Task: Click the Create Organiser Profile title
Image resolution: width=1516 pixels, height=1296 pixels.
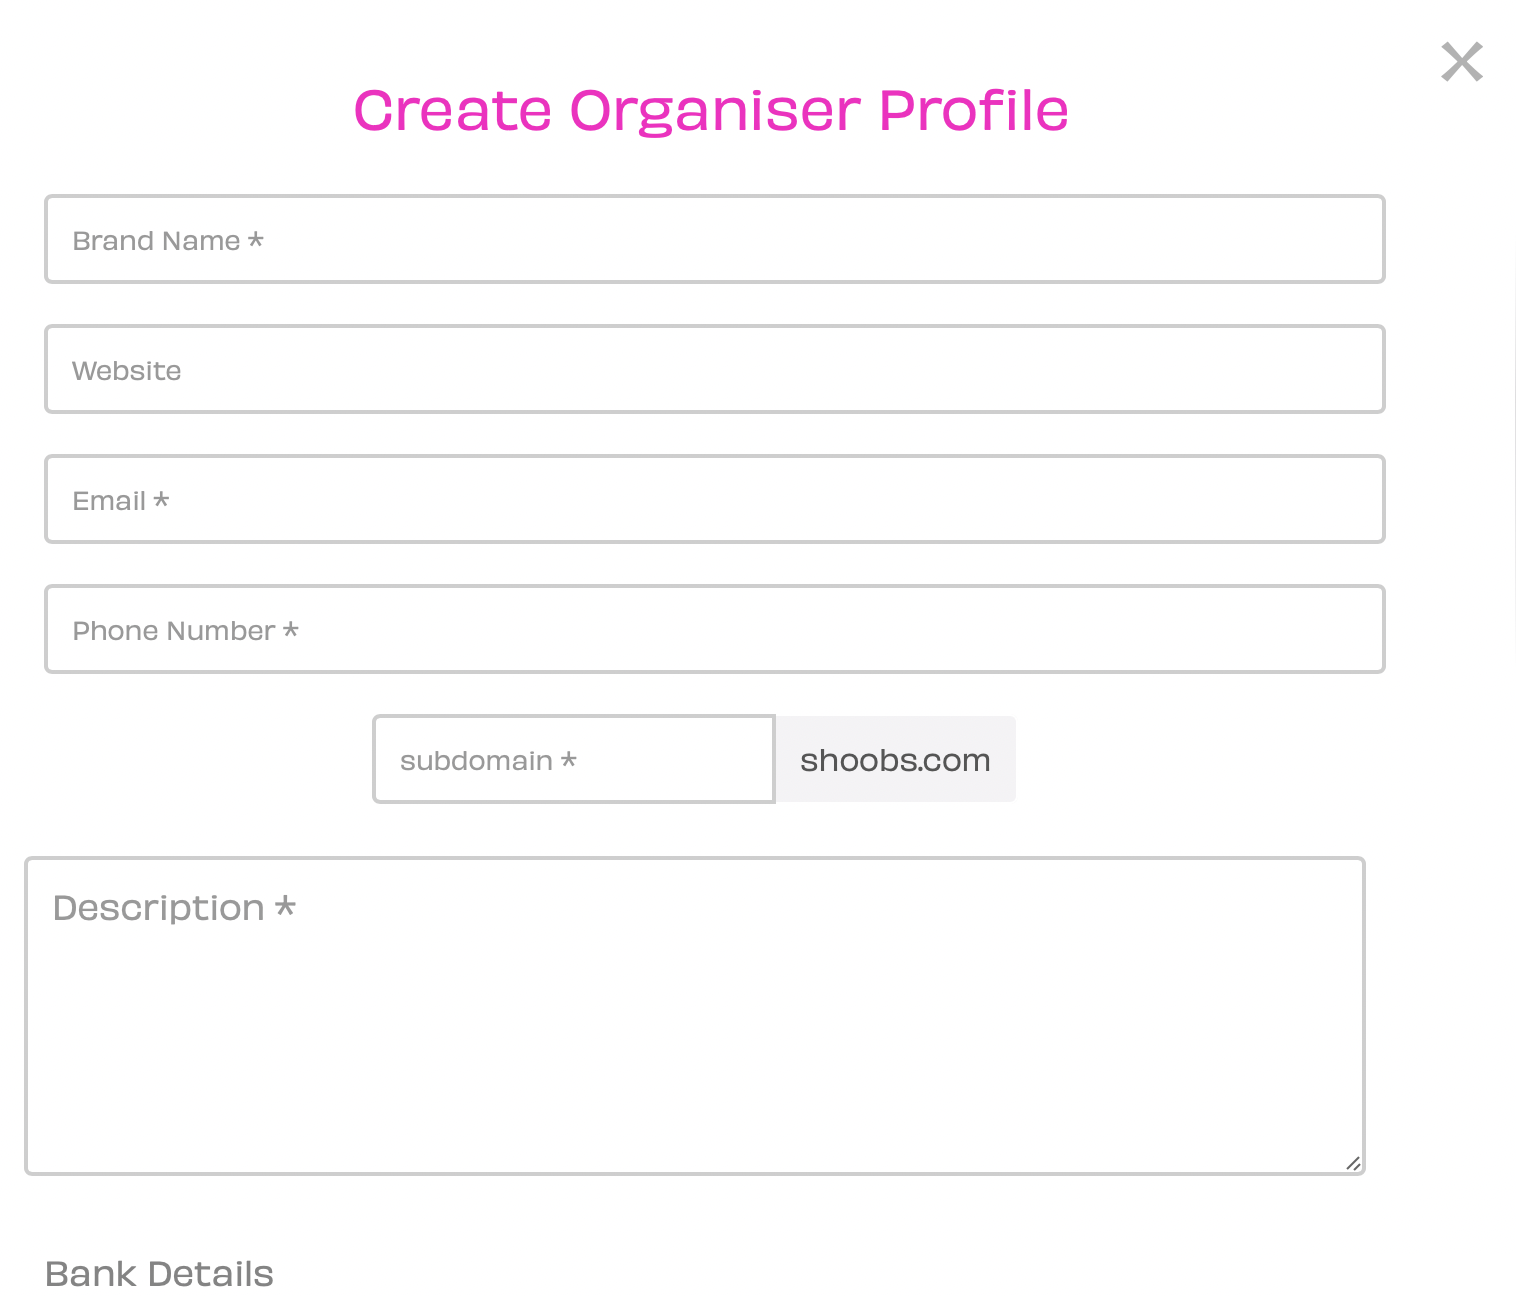Action: pos(711,110)
